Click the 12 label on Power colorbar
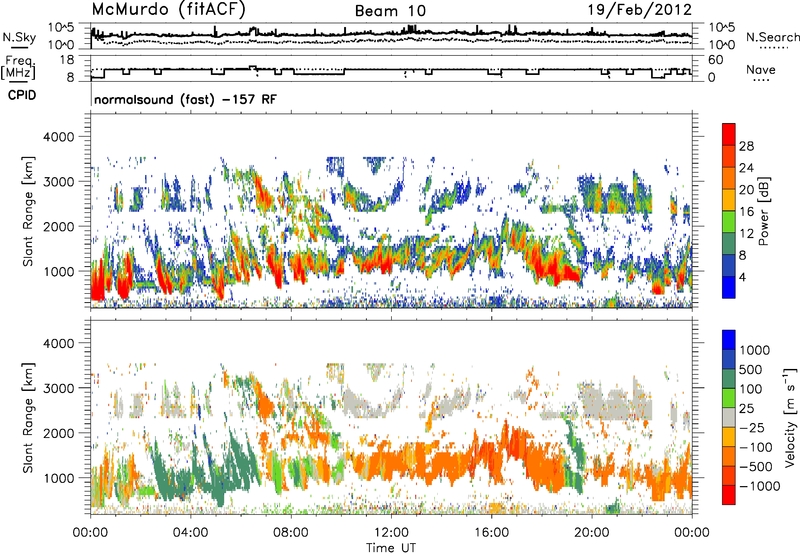Image resolution: width=800 pixels, height=554 pixels. pyautogui.click(x=746, y=234)
